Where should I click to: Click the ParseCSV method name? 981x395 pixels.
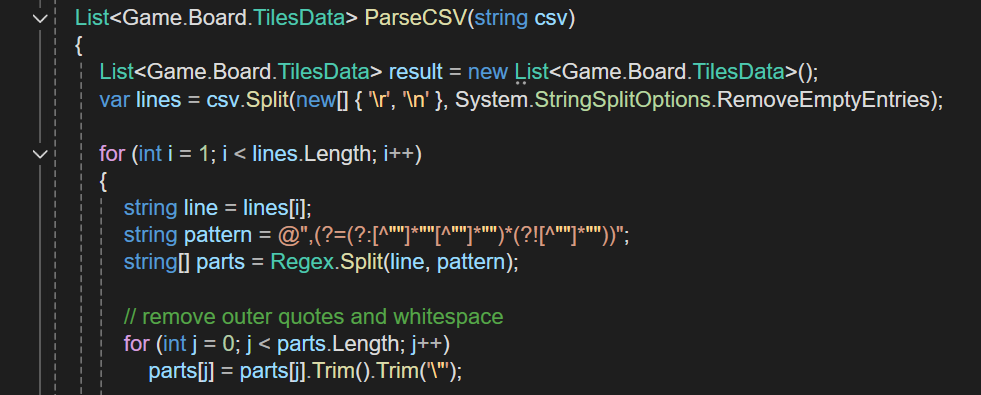click(415, 18)
